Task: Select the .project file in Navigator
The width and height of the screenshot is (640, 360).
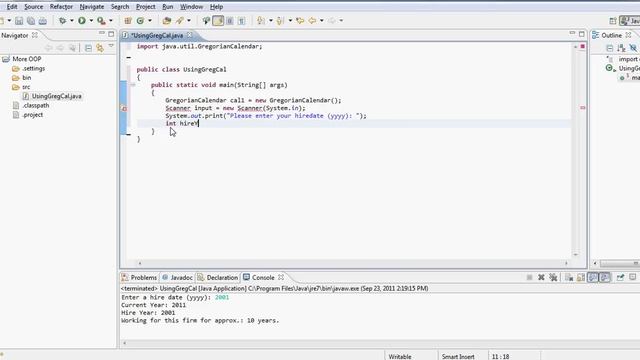Action: click(x=28, y=115)
